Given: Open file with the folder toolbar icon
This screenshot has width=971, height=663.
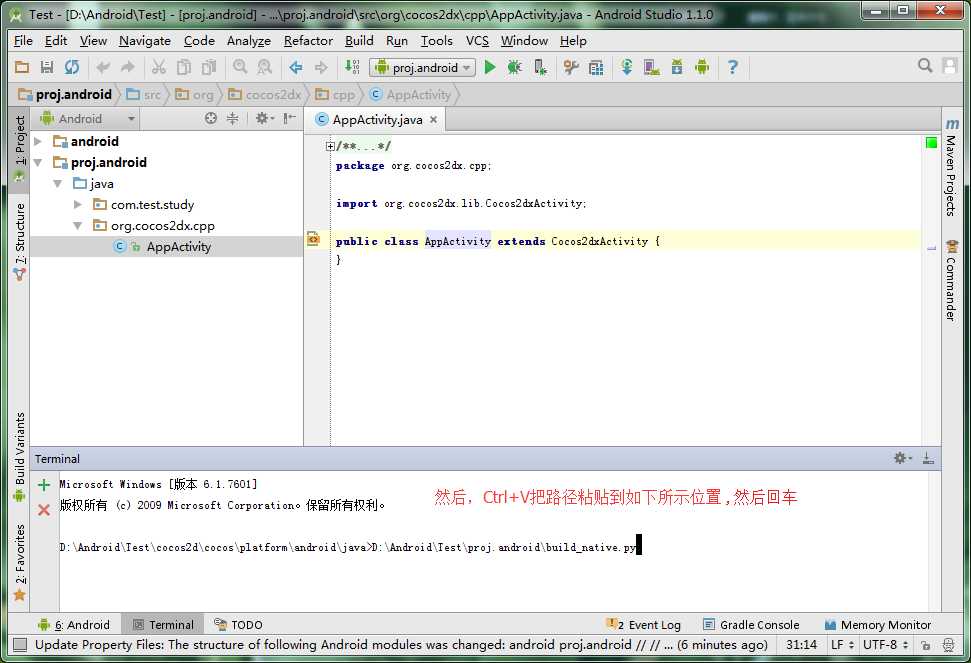Looking at the screenshot, I should 22,67.
